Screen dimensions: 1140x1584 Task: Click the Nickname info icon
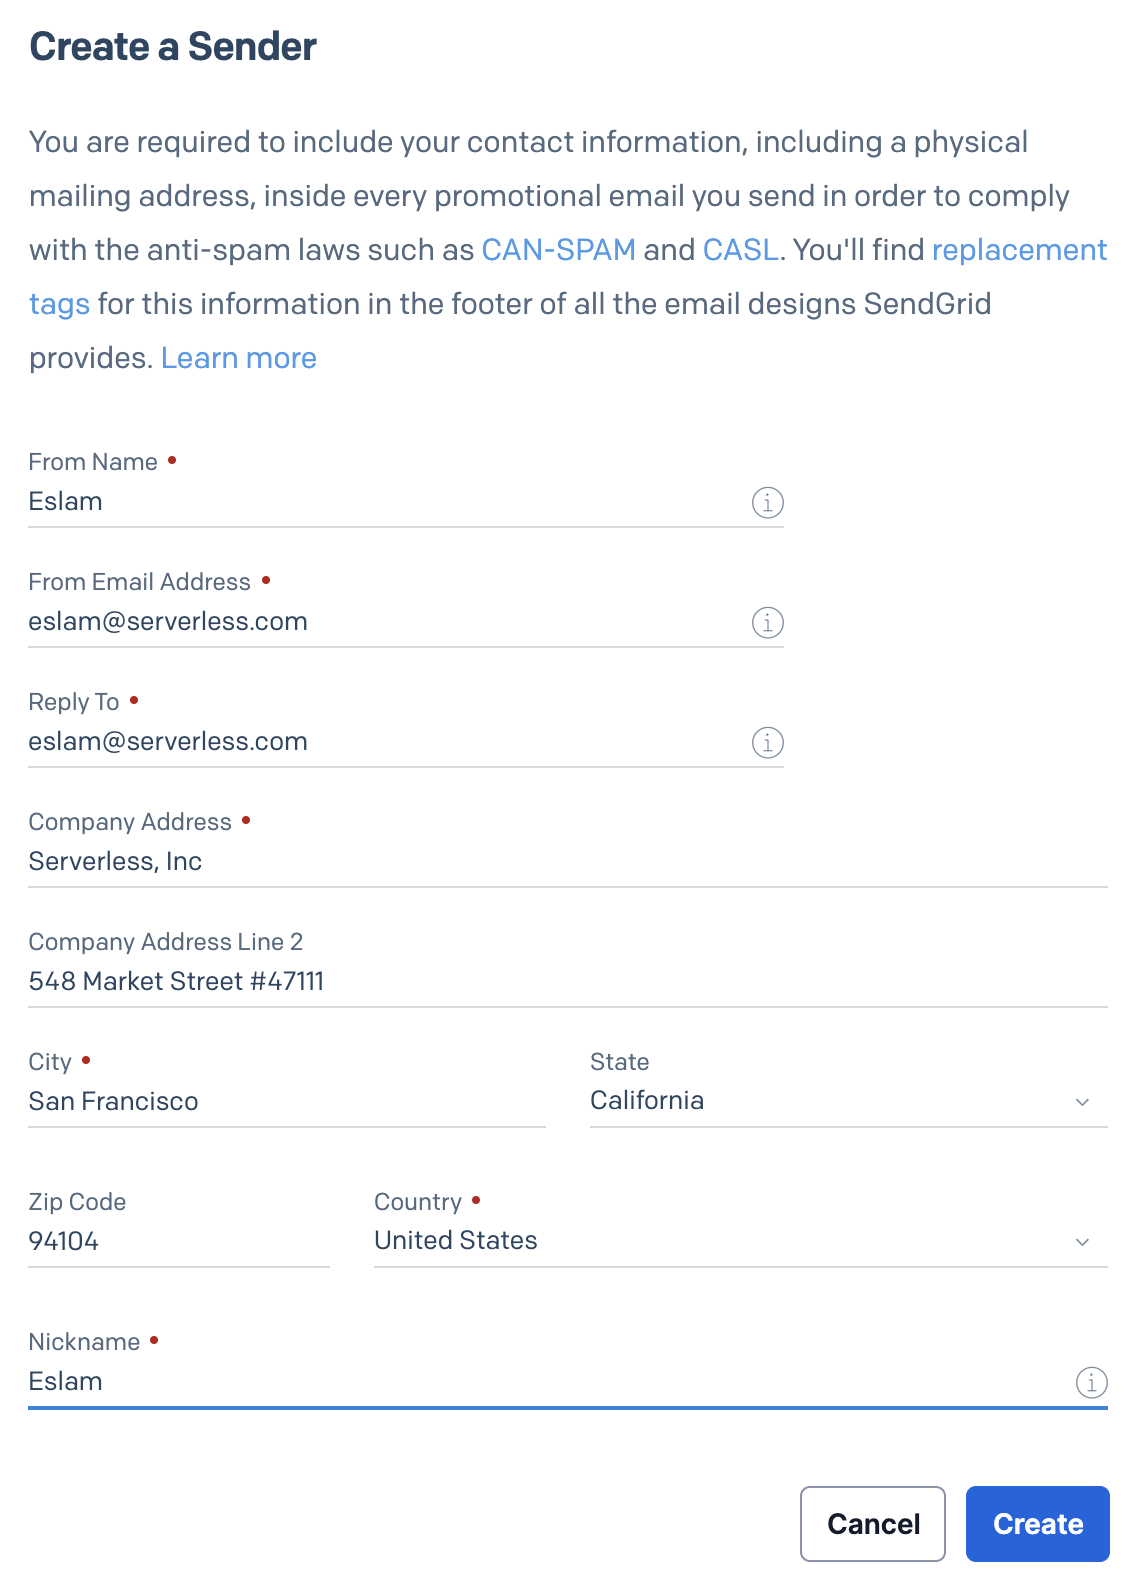(x=1091, y=1382)
